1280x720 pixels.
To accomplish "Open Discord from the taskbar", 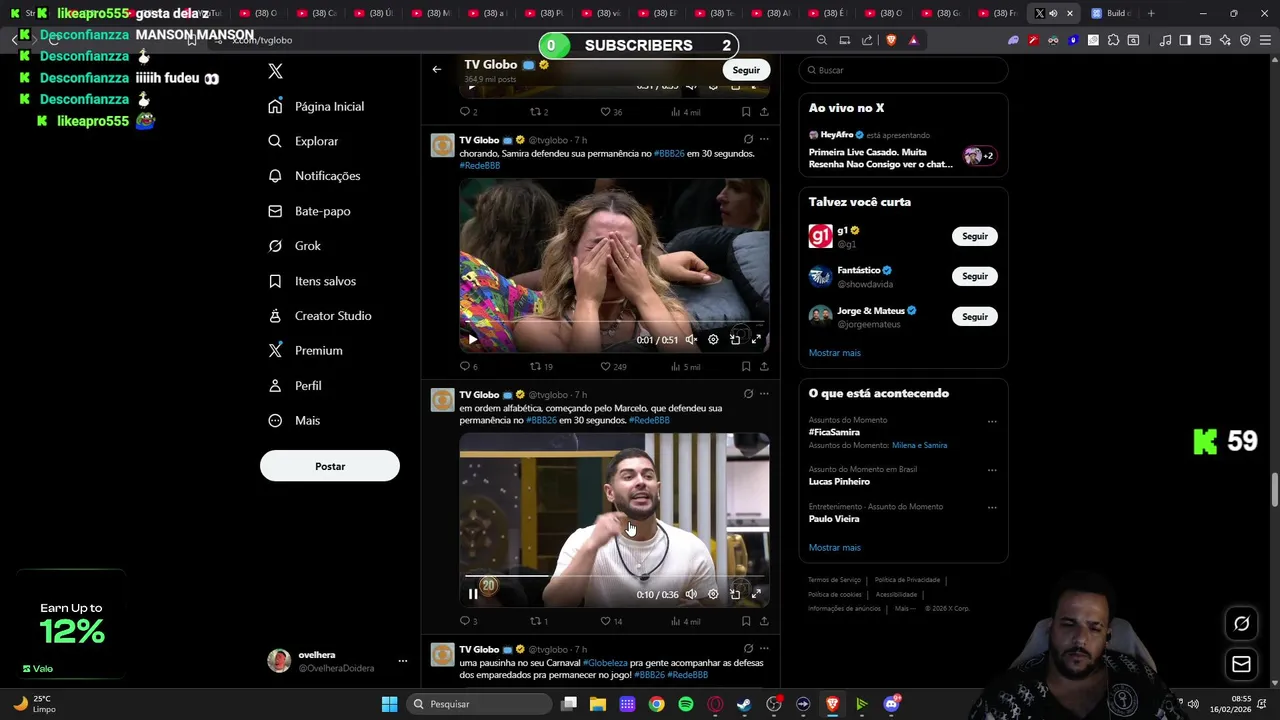I will coord(891,704).
